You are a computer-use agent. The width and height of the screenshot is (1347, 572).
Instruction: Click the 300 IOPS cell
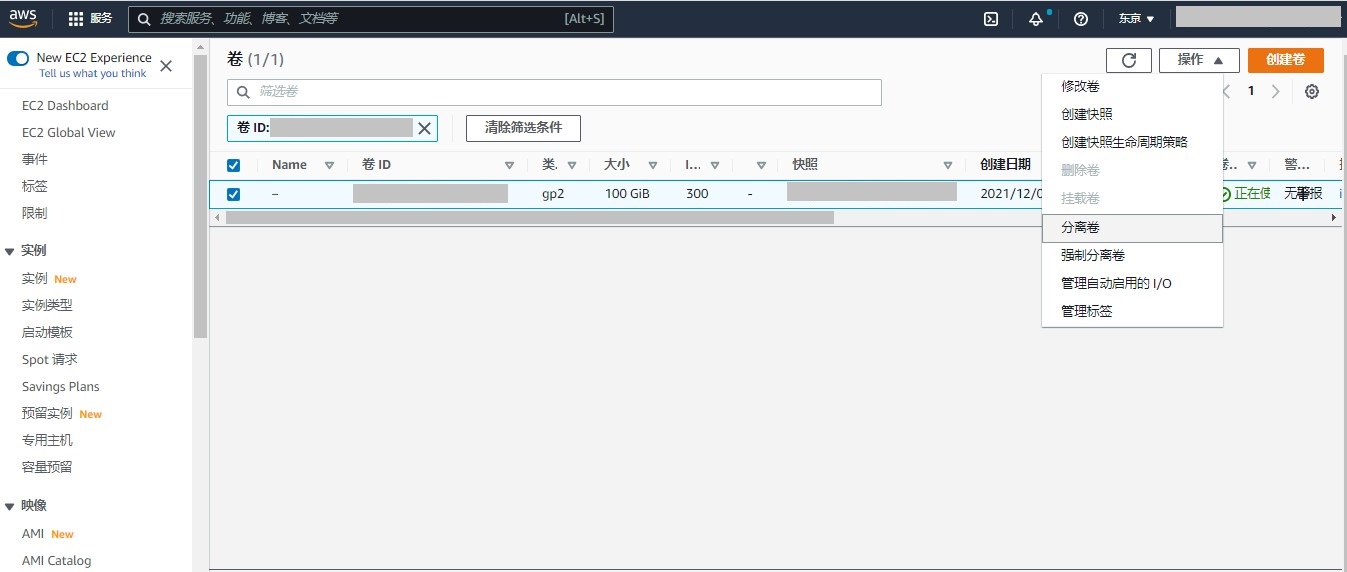697,194
